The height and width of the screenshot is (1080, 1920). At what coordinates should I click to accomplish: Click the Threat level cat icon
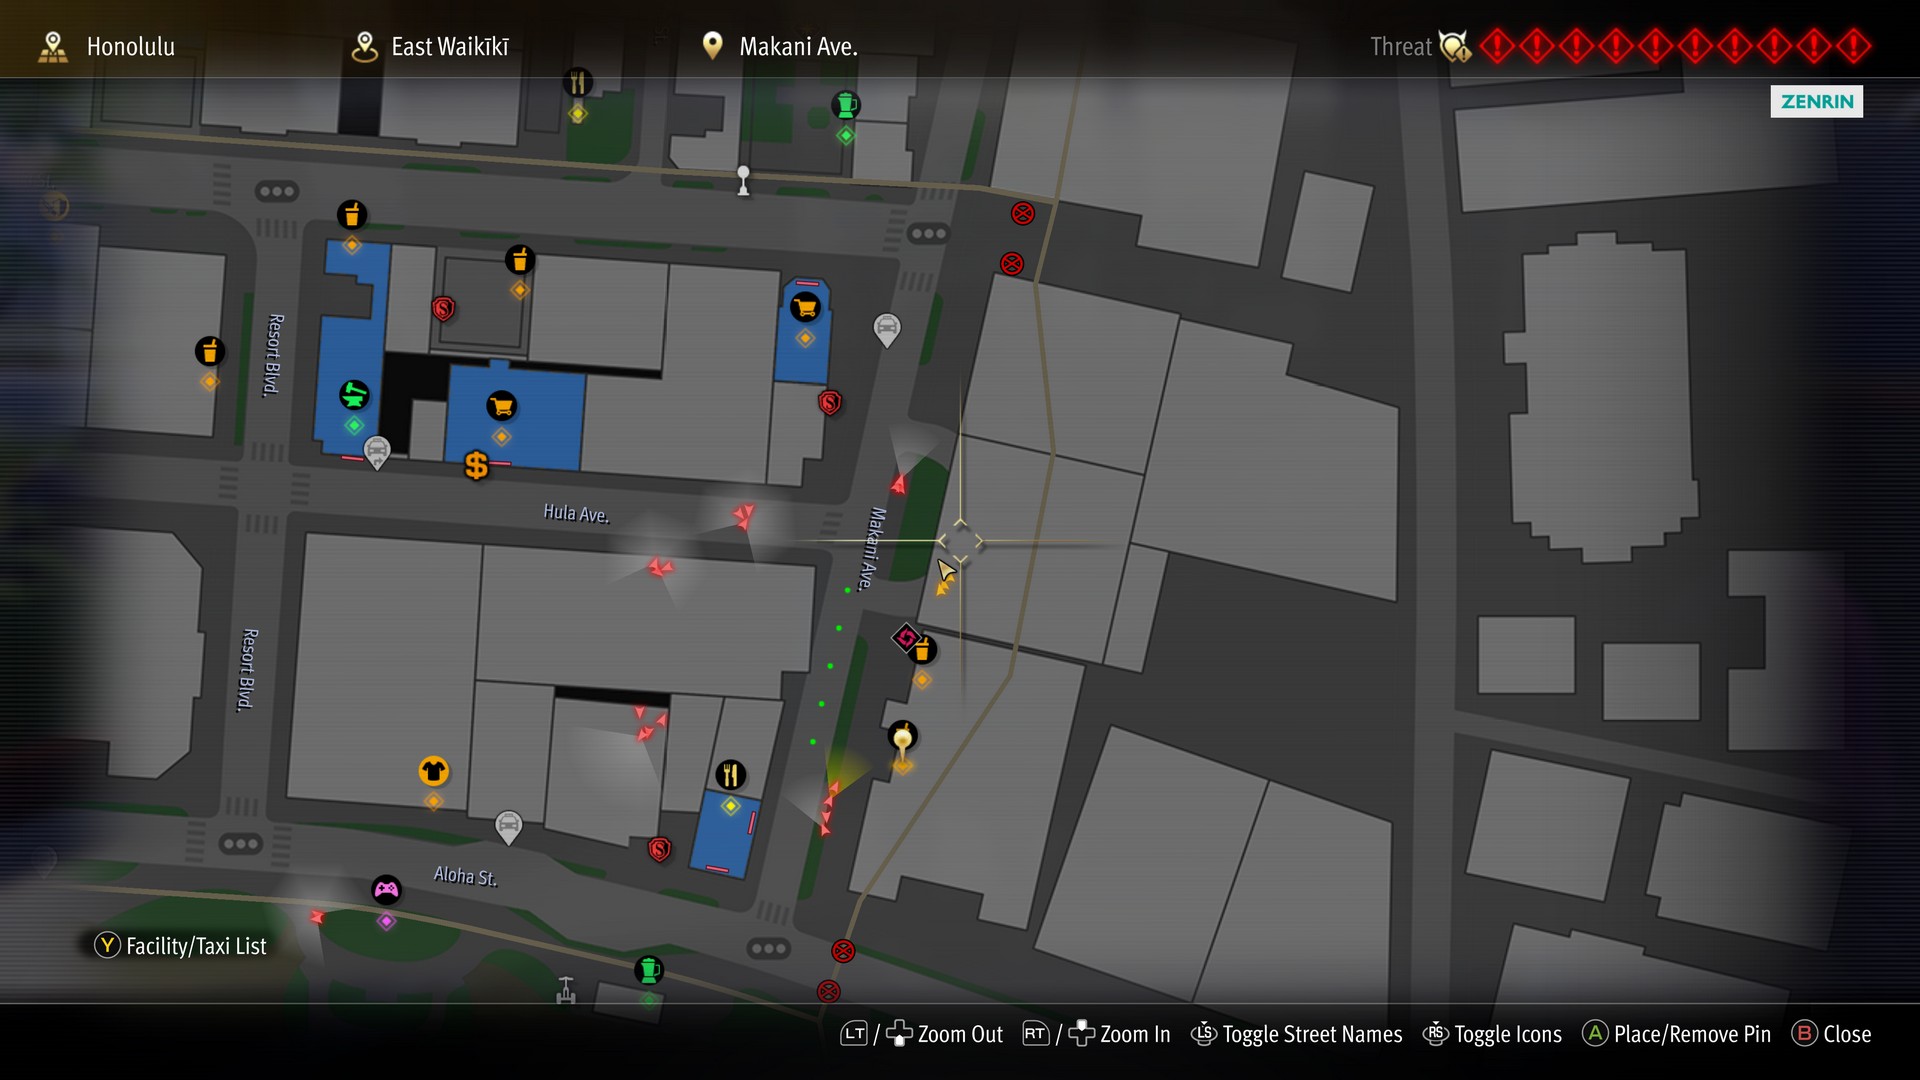[1455, 46]
